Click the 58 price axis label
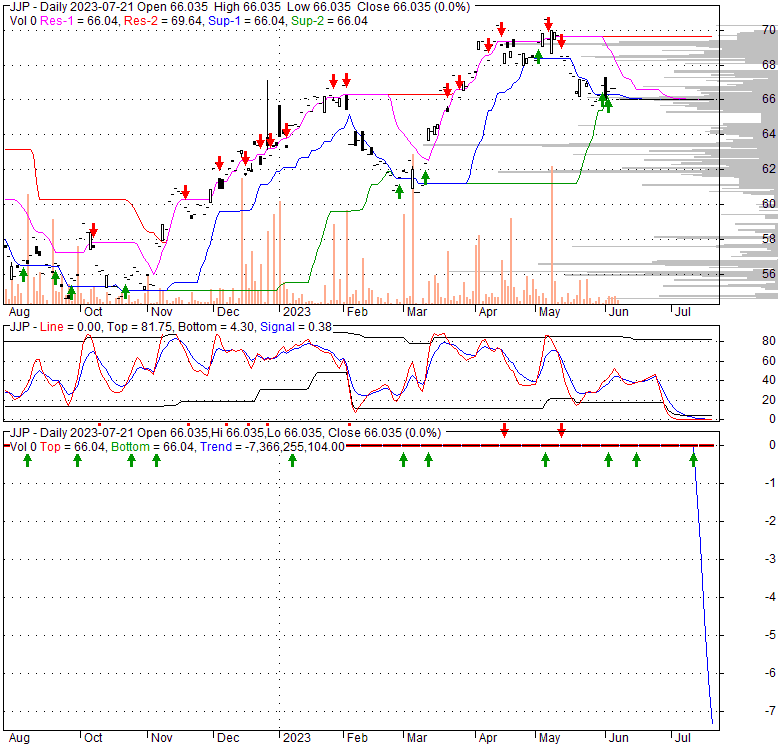780x745 pixels. pyautogui.click(x=769, y=239)
